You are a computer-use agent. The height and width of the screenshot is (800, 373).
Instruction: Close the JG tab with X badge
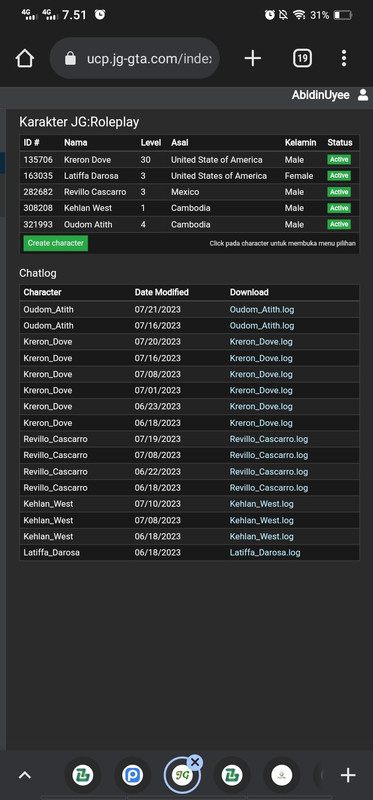click(195, 762)
